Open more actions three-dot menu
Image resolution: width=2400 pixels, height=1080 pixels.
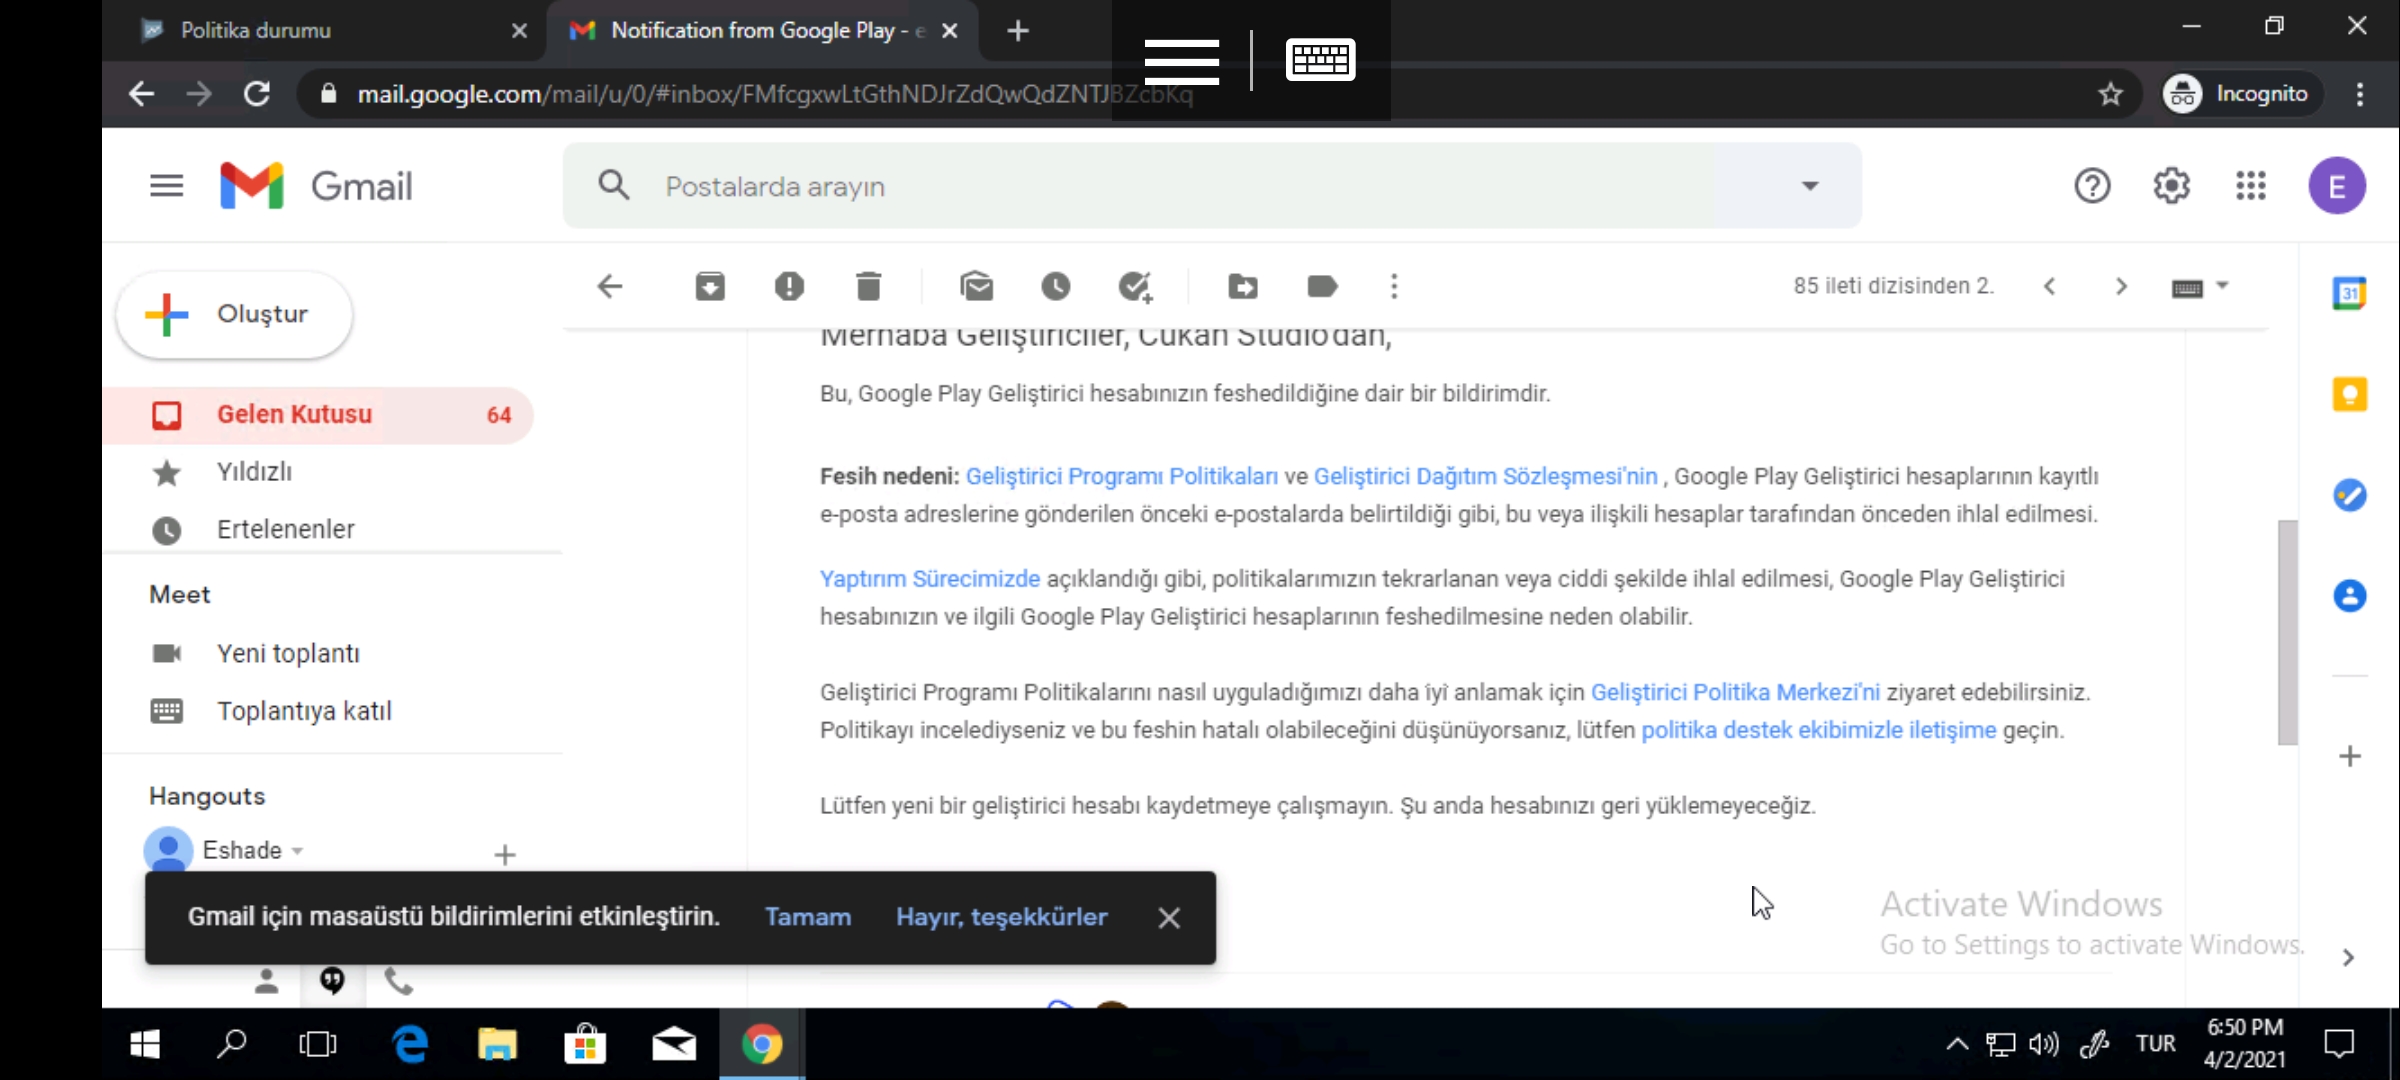[x=1394, y=287]
